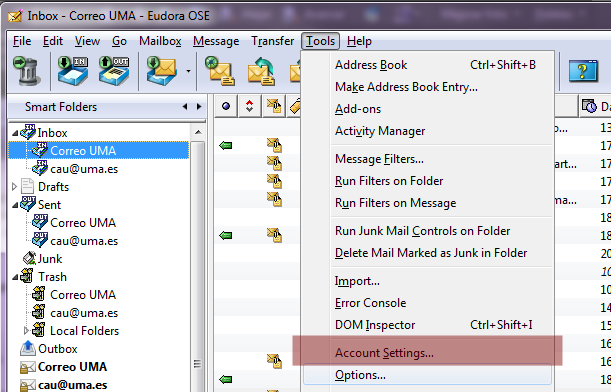Sort by the priority column header
Screen dimensions: 611x392
(x=249, y=106)
